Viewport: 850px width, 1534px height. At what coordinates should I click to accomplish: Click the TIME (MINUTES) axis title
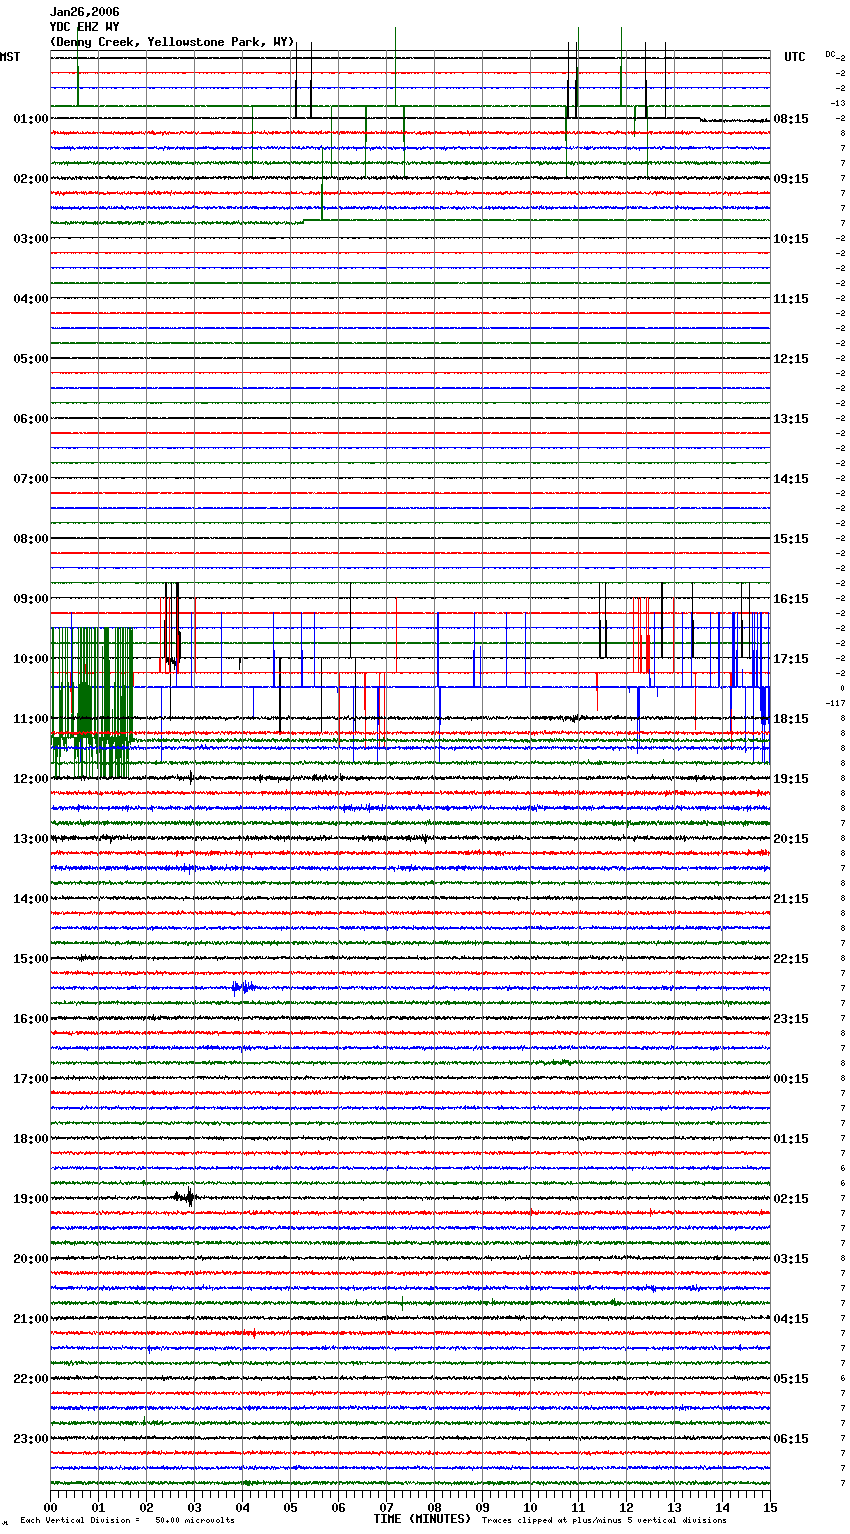tap(422, 1519)
